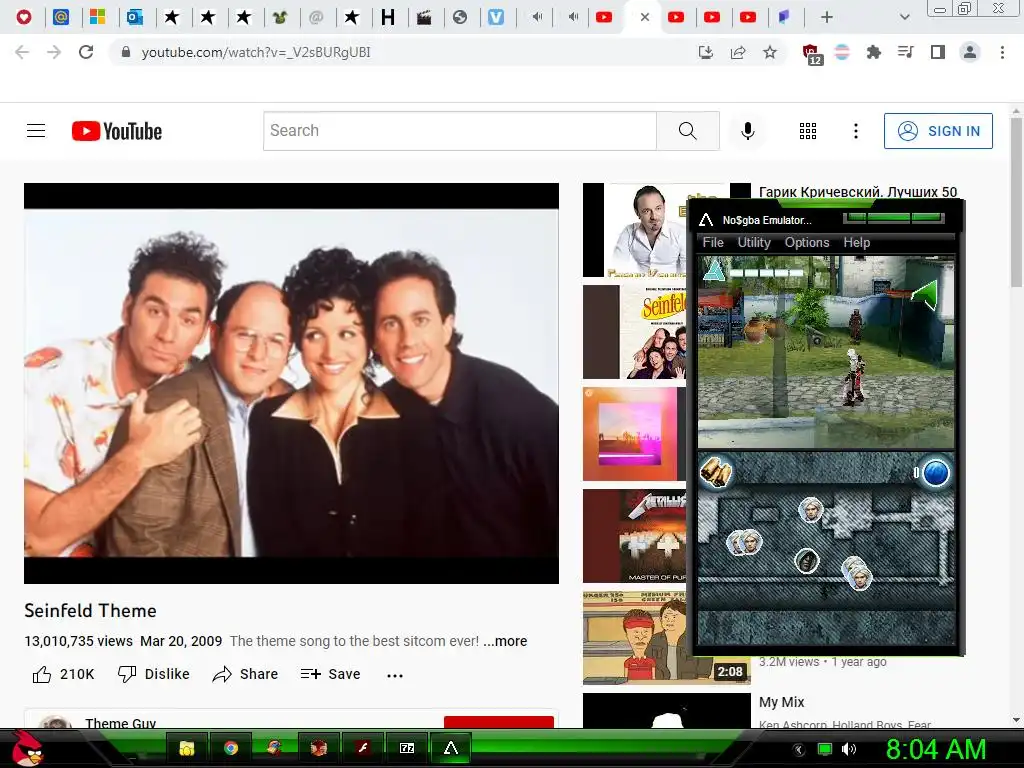Screen dimensions: 1024x768
Task: Open the Seinfeld soundtrack thumbnail in sidebar
Action: click(x=635, y=332)
